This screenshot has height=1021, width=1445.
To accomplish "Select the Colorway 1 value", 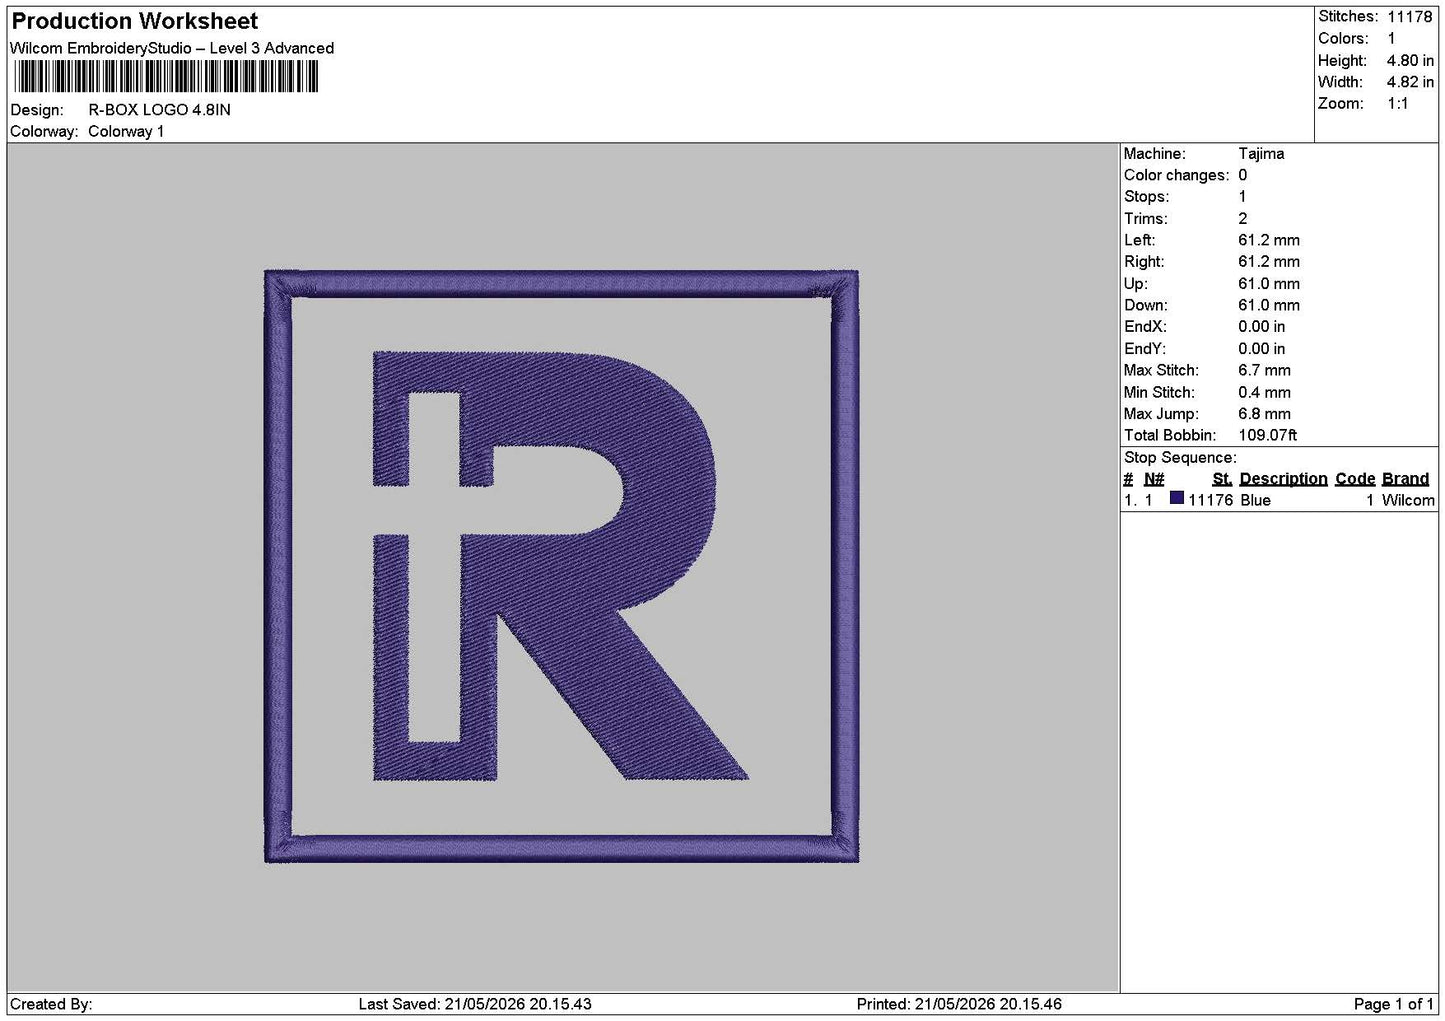I will click(x=126, y=132).
